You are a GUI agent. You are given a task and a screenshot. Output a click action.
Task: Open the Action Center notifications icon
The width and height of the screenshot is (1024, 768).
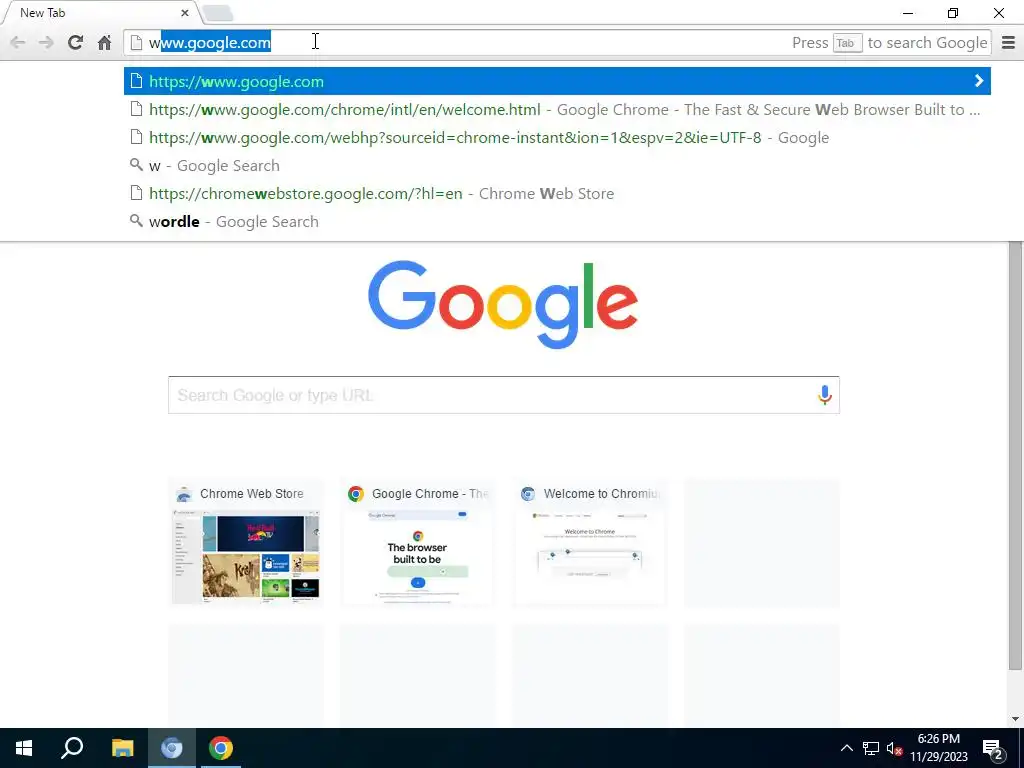pos(993,748)
